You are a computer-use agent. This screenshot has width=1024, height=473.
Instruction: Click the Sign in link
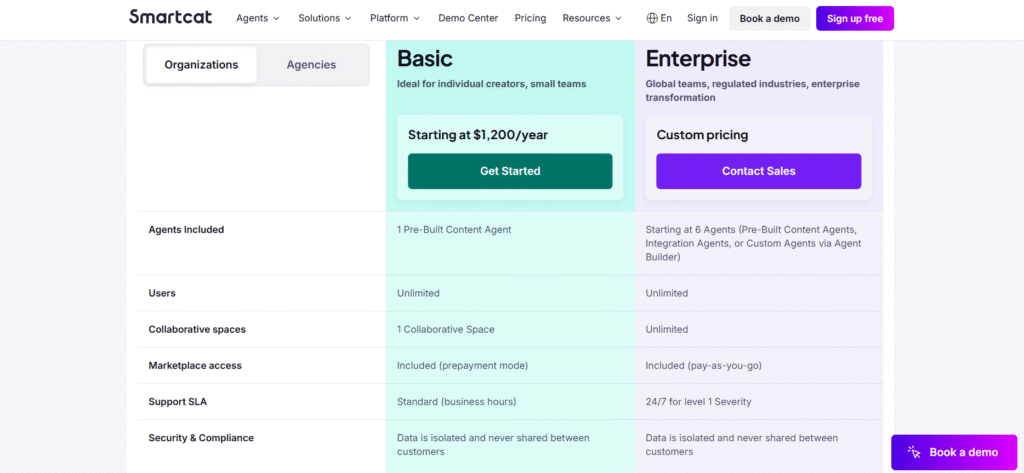702,18
